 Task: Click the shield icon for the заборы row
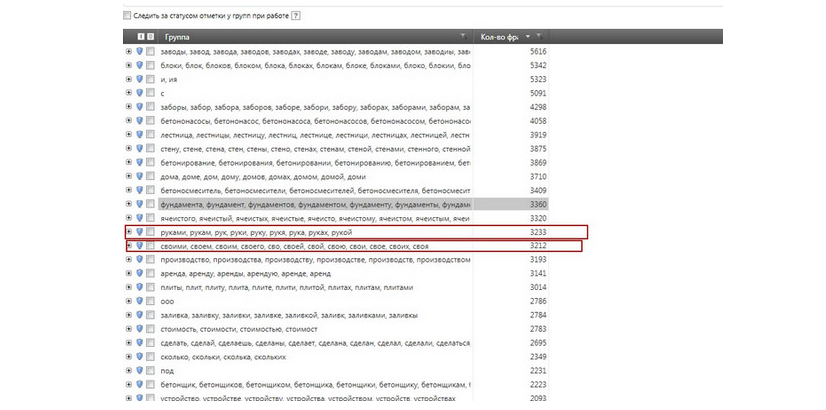pyautogui.click(x=139, y=106)
